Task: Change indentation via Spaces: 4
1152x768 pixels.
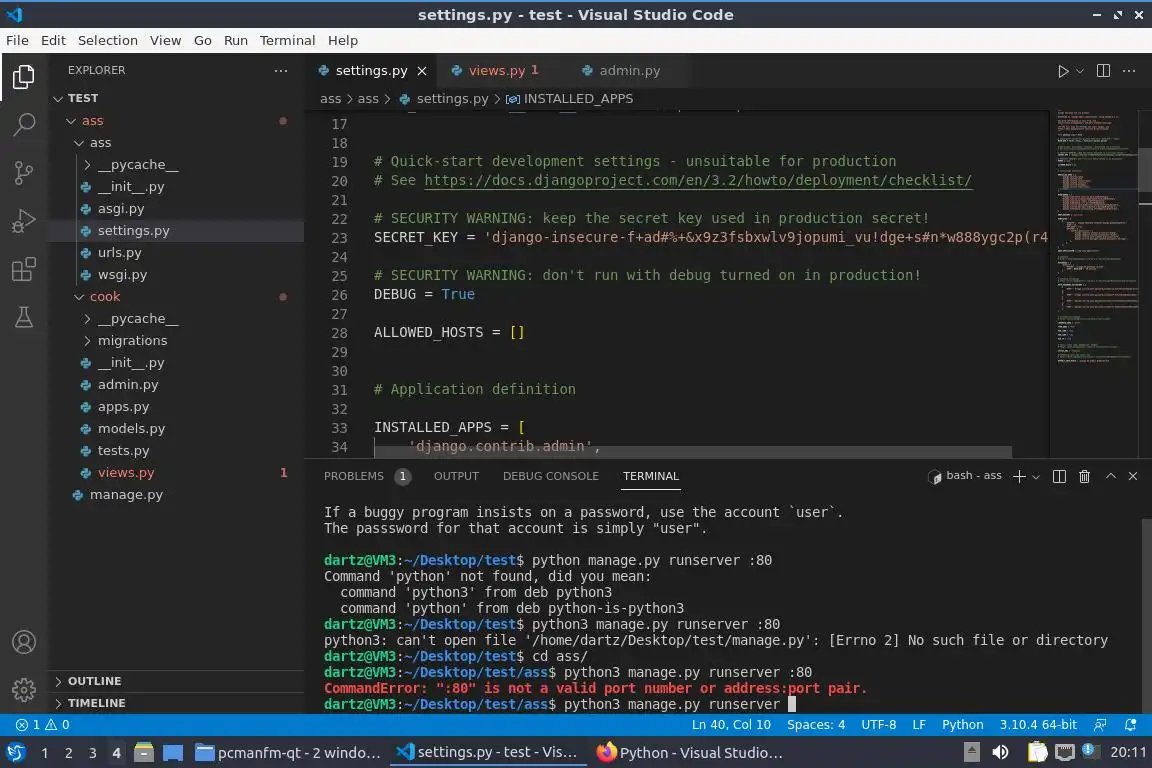Action: (816, 725)
